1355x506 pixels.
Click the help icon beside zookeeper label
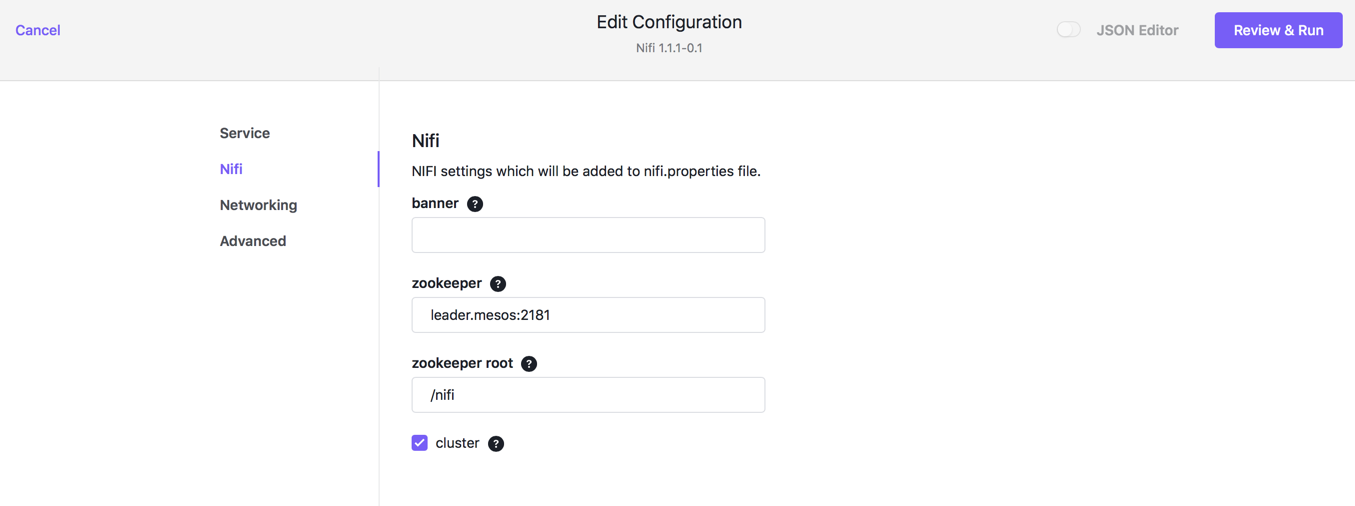pos(498,284)
